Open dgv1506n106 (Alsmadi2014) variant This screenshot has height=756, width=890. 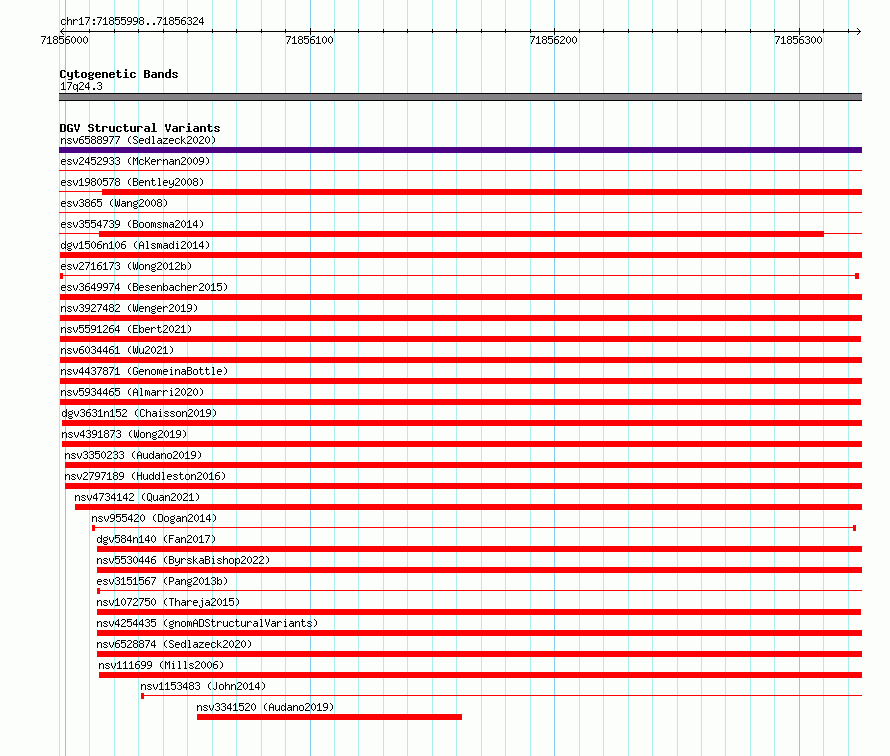click(x=135, y=245)
